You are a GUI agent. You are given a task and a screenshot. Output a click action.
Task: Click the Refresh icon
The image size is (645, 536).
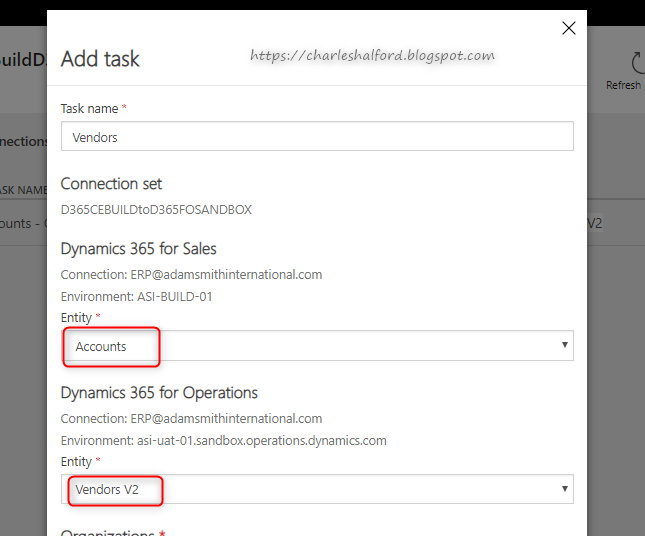tap(636, 63)
